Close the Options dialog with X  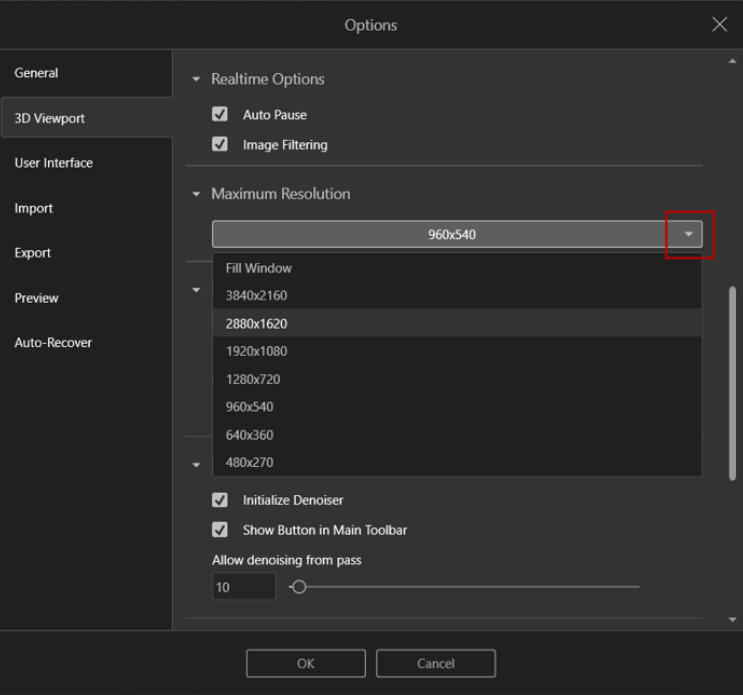tap(719, 25)
